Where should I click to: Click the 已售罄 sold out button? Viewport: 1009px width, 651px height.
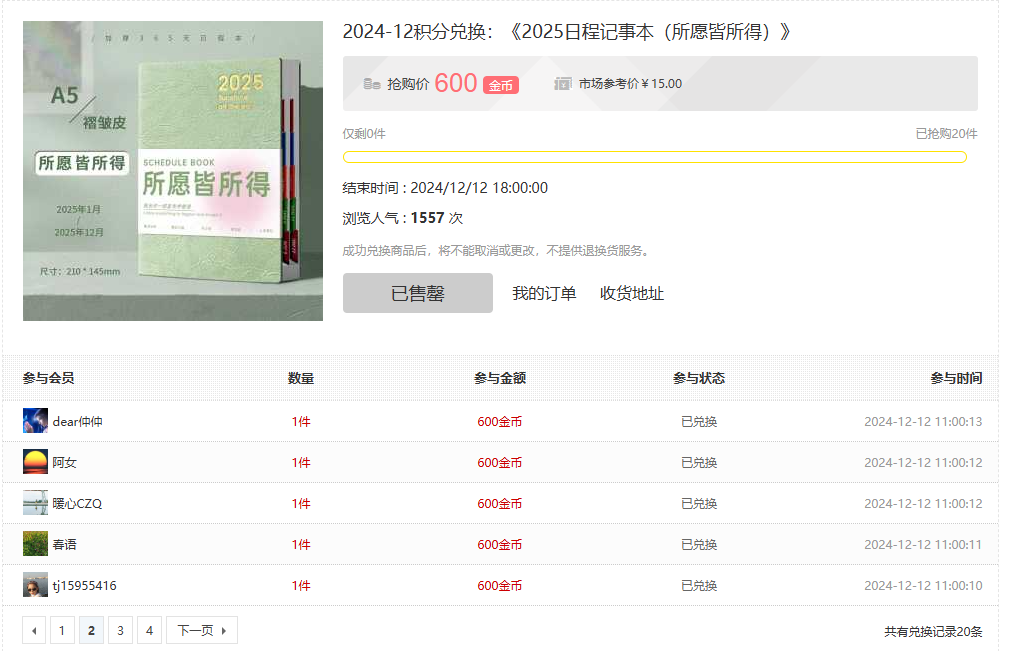click(417, 293)
